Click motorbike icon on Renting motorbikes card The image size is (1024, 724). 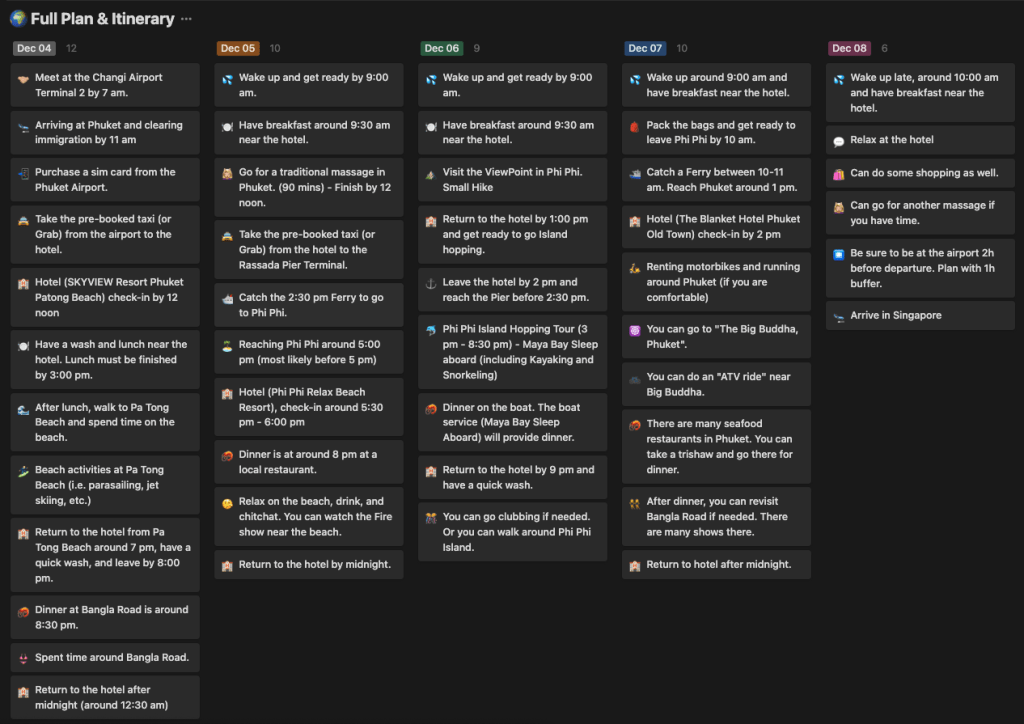click(x=635, y=268)
